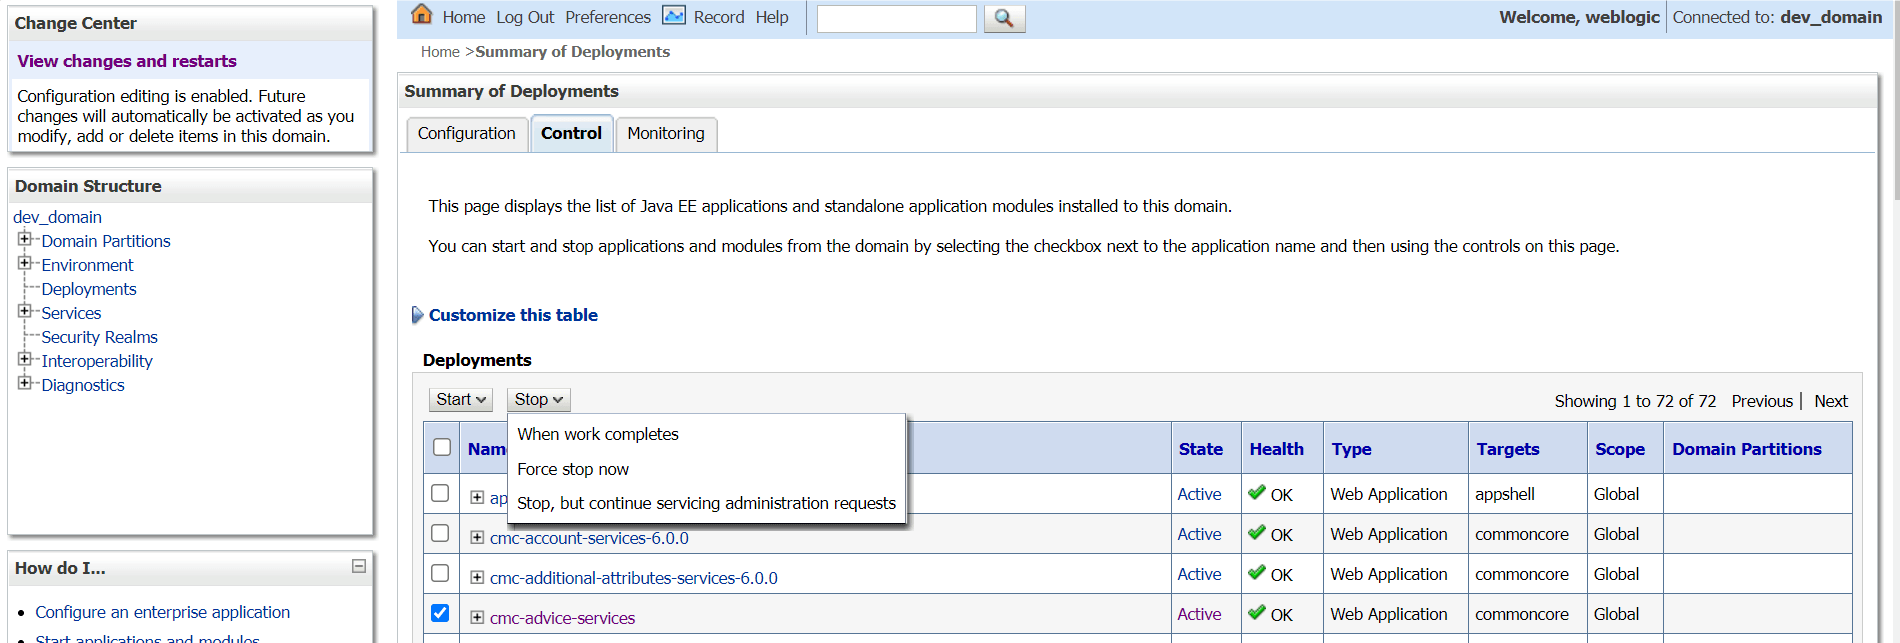The image size is (1900, 643).
Task: Click the Next pagination link
Action: (1831, 401)
